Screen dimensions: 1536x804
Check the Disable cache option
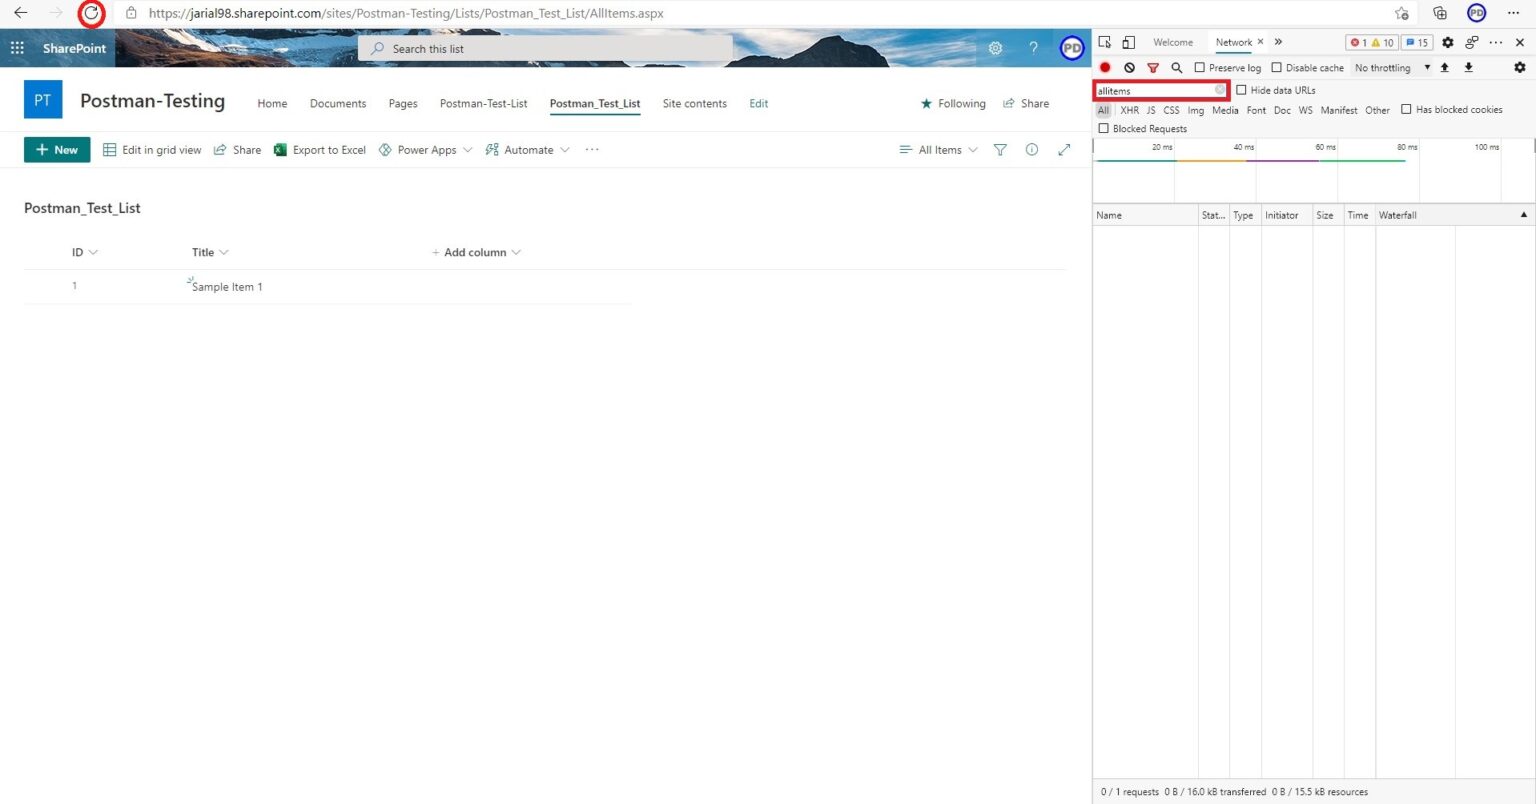pos(1277,67)
